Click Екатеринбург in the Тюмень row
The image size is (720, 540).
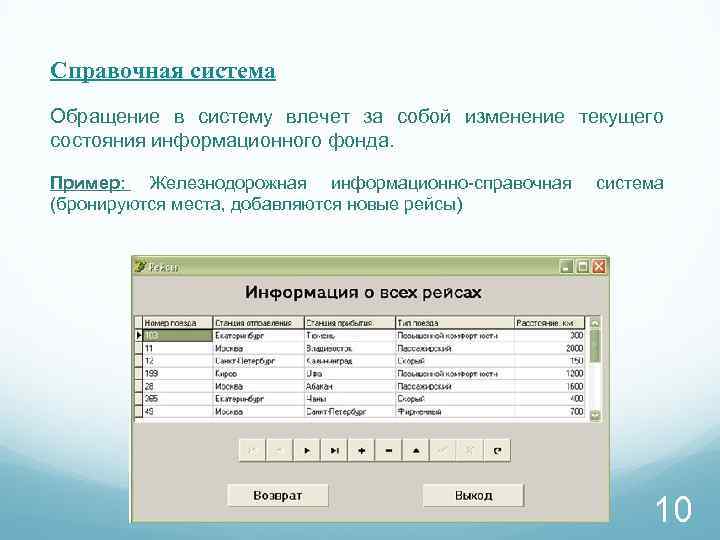[259, 336]
